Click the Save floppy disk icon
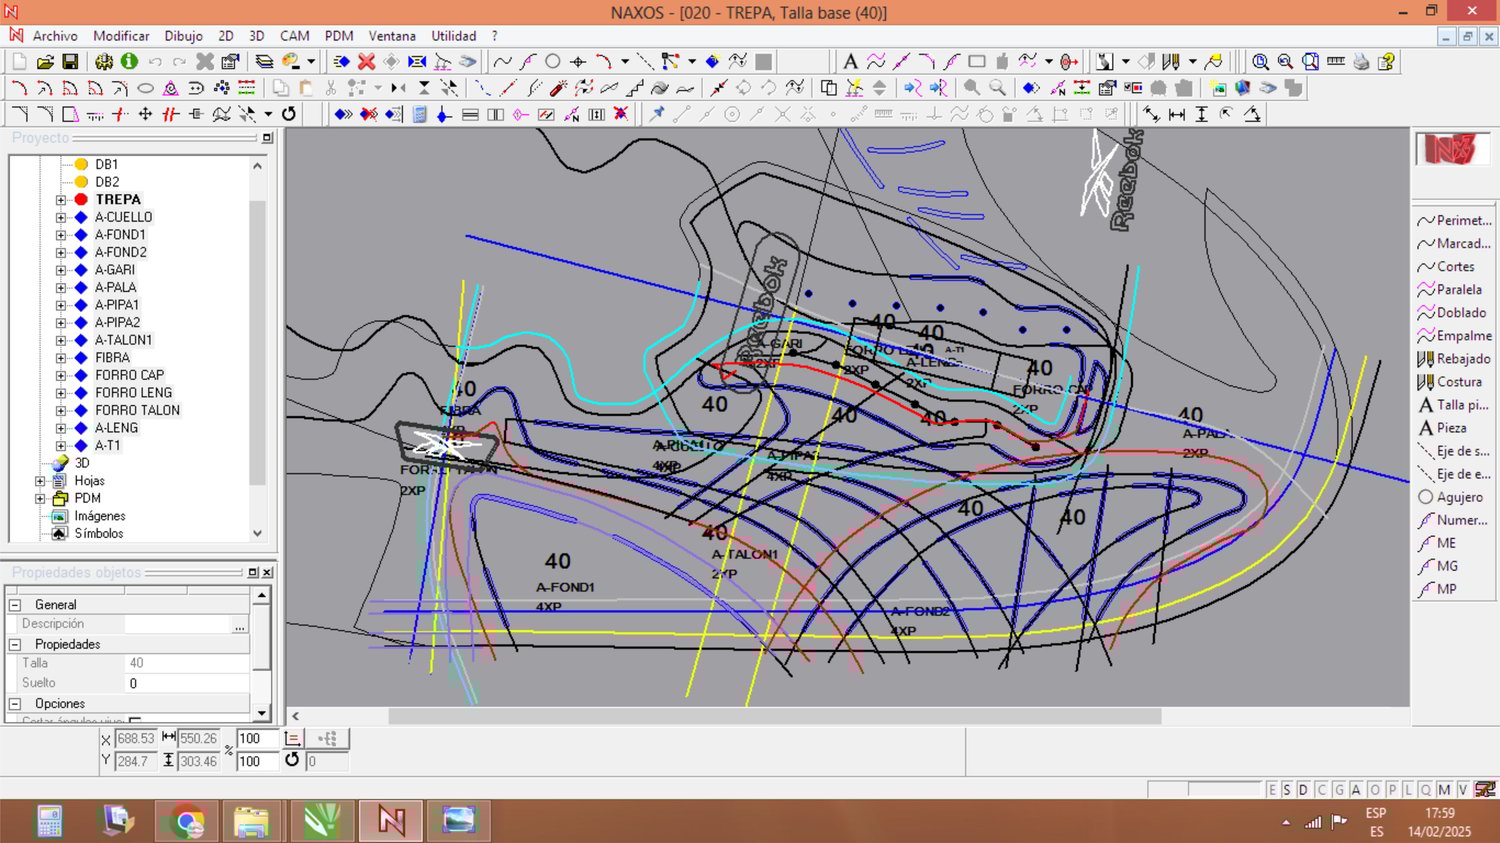The width and height of the screenshot is (1500, 843). pos(70,62)
